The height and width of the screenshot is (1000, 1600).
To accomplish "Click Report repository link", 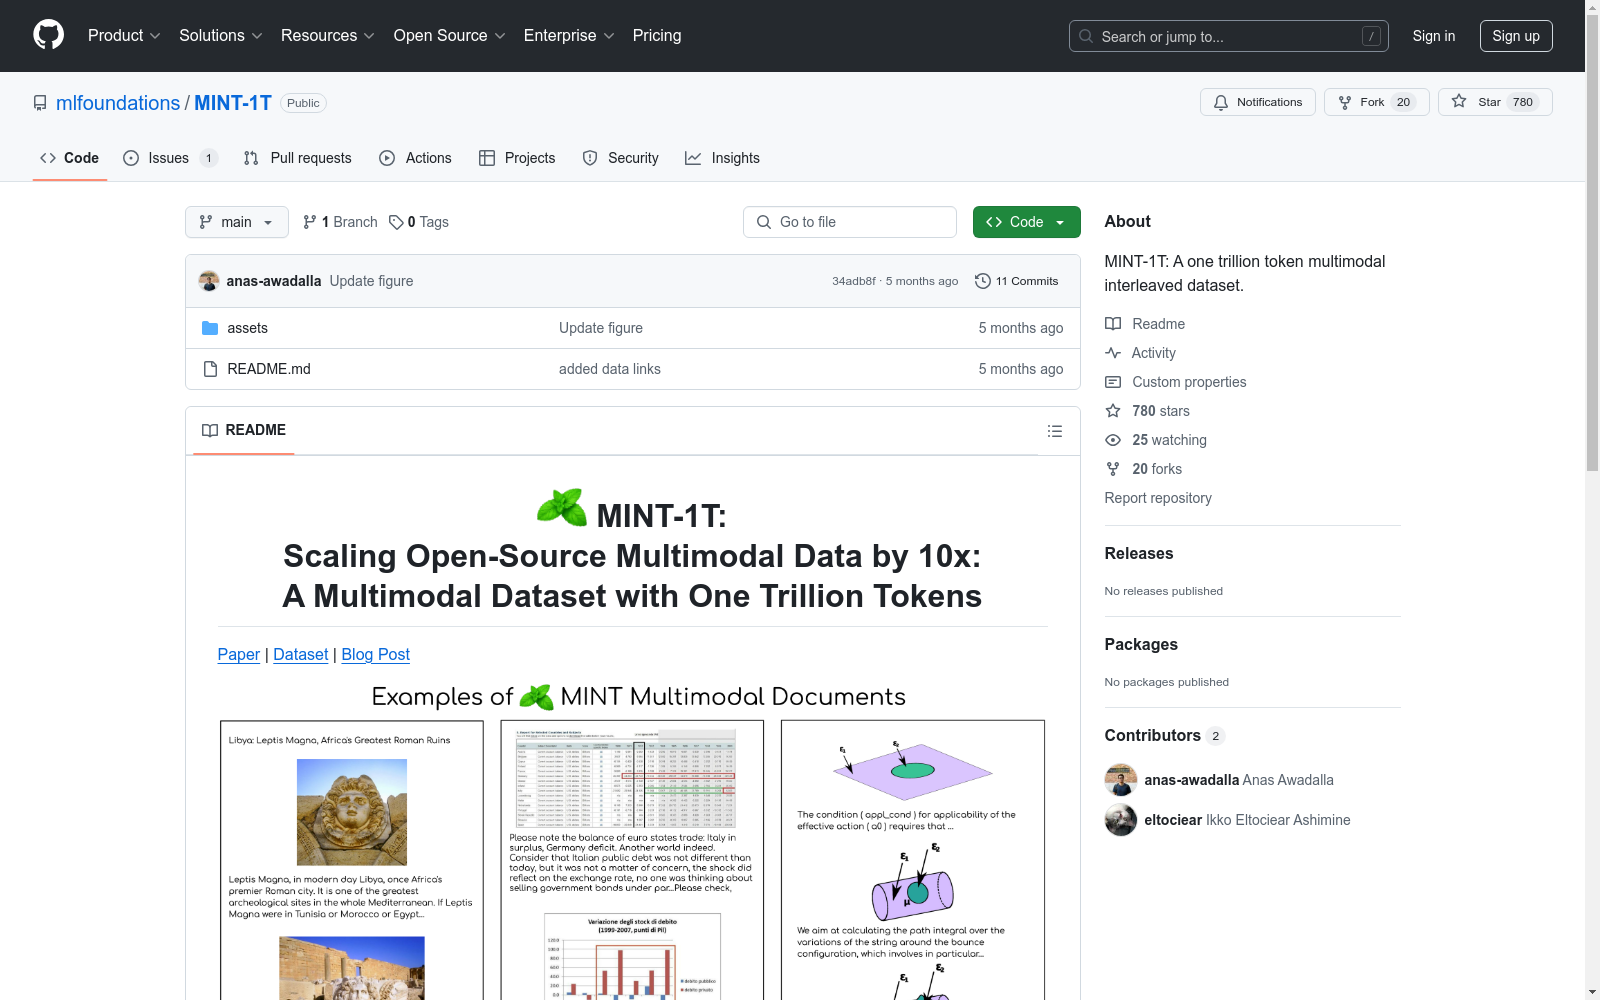I will 1158,498.
